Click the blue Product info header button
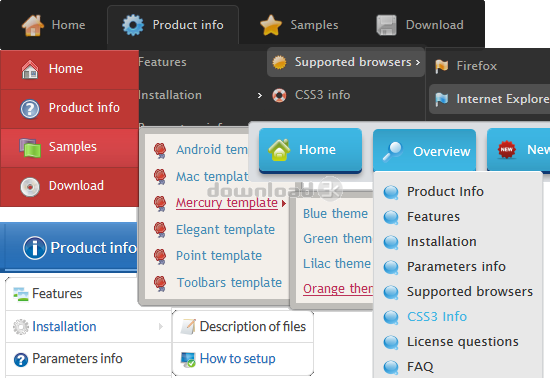The height and width of the screenshot is (378, 550). pos(69,247)
